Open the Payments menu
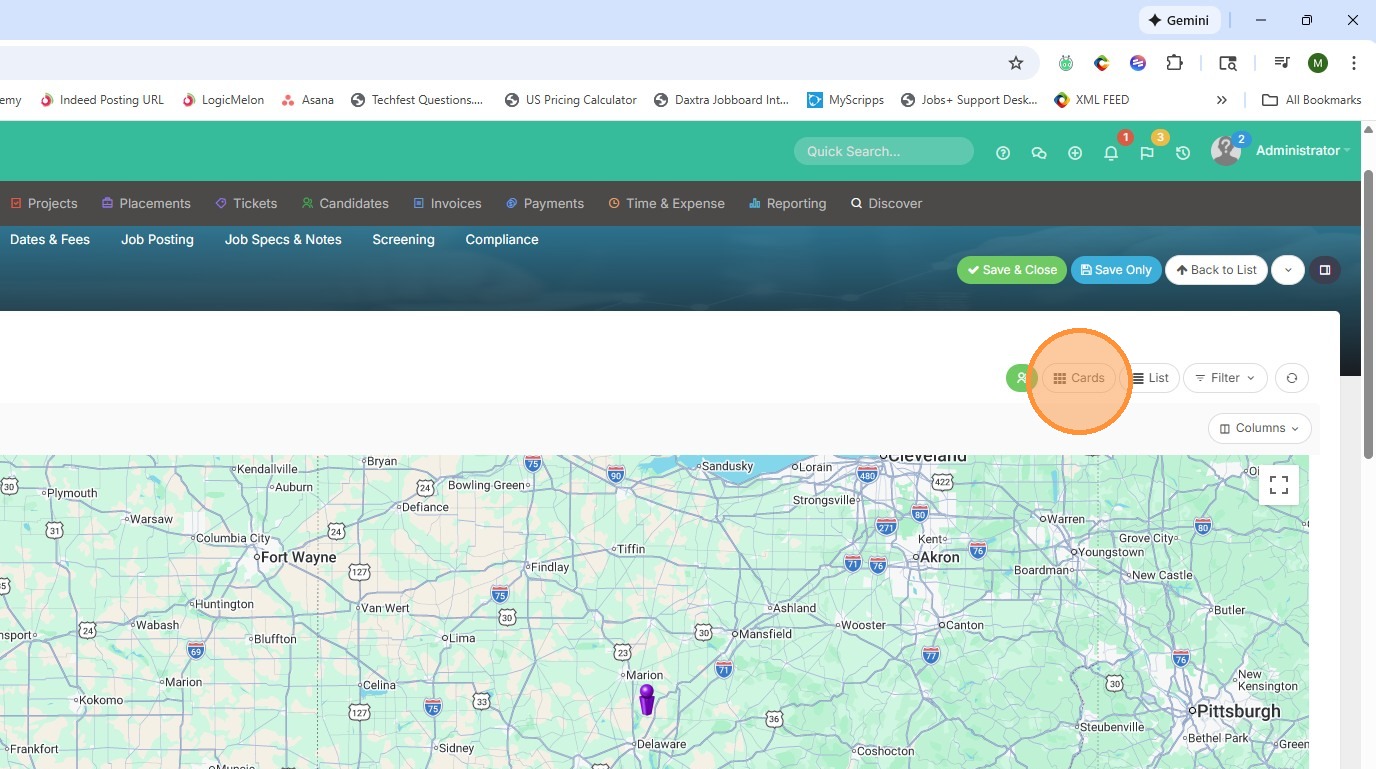The image size is (1376, 769). point(545,203)
